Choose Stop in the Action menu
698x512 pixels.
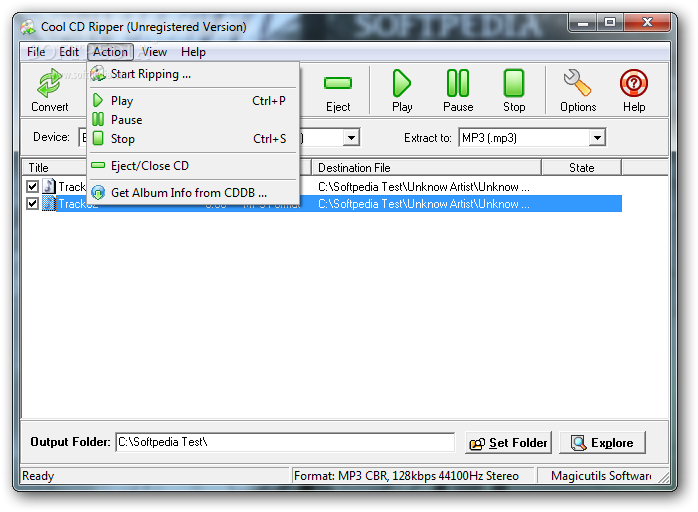193,138
